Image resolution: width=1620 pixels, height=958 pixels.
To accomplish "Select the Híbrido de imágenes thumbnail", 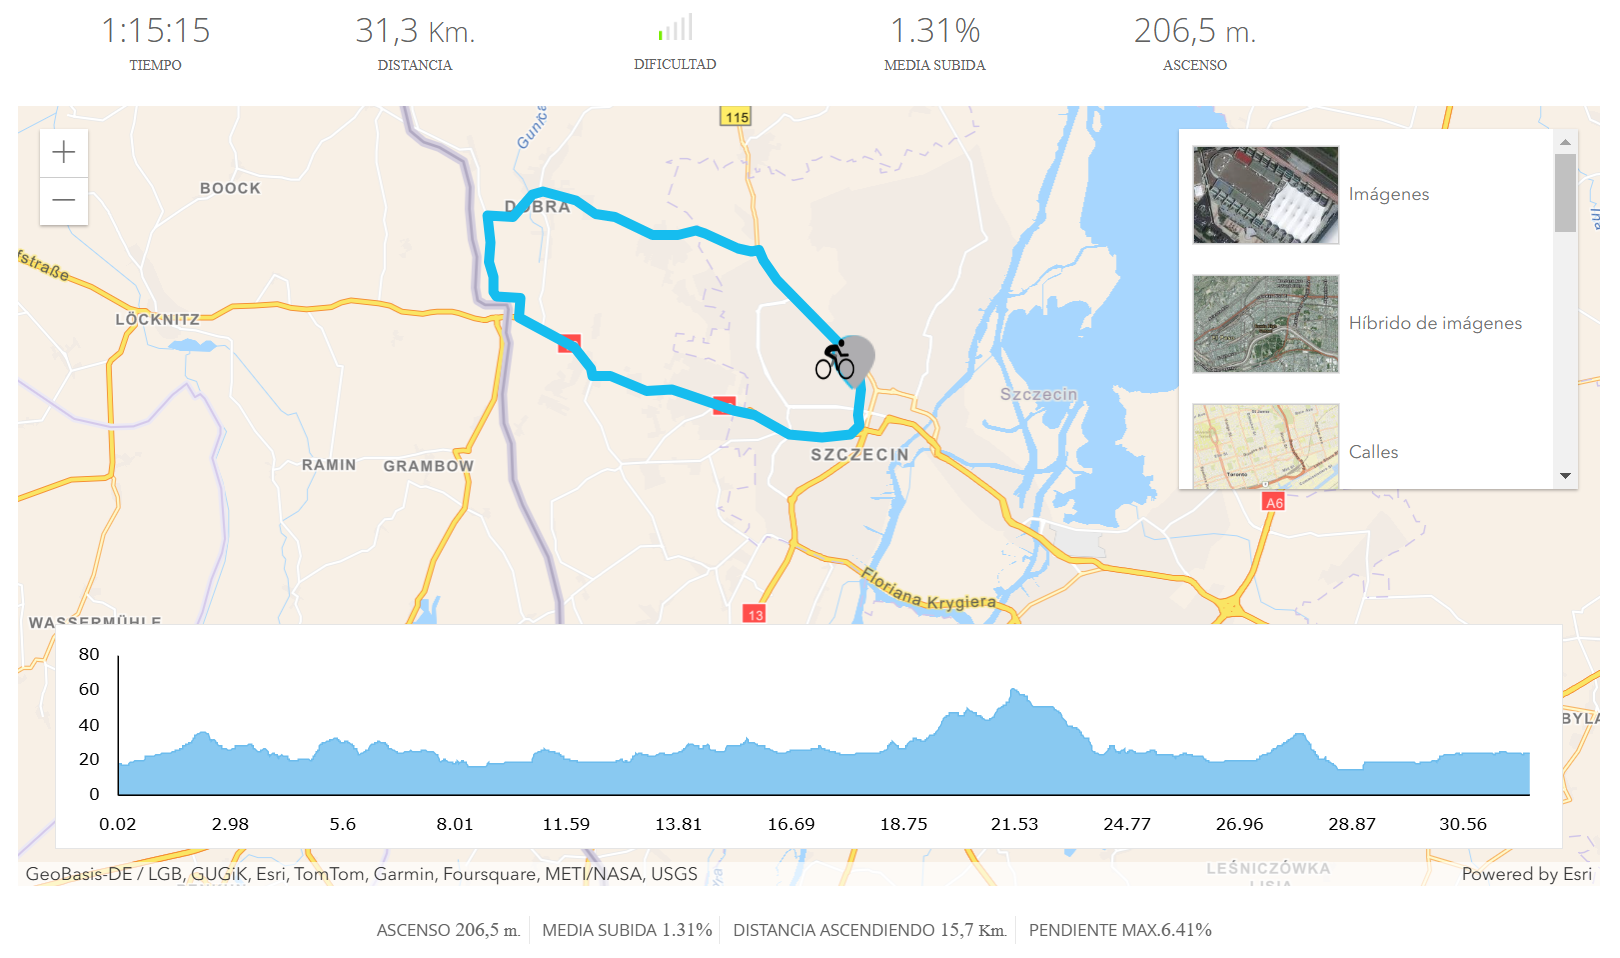I will point(1265,324).
